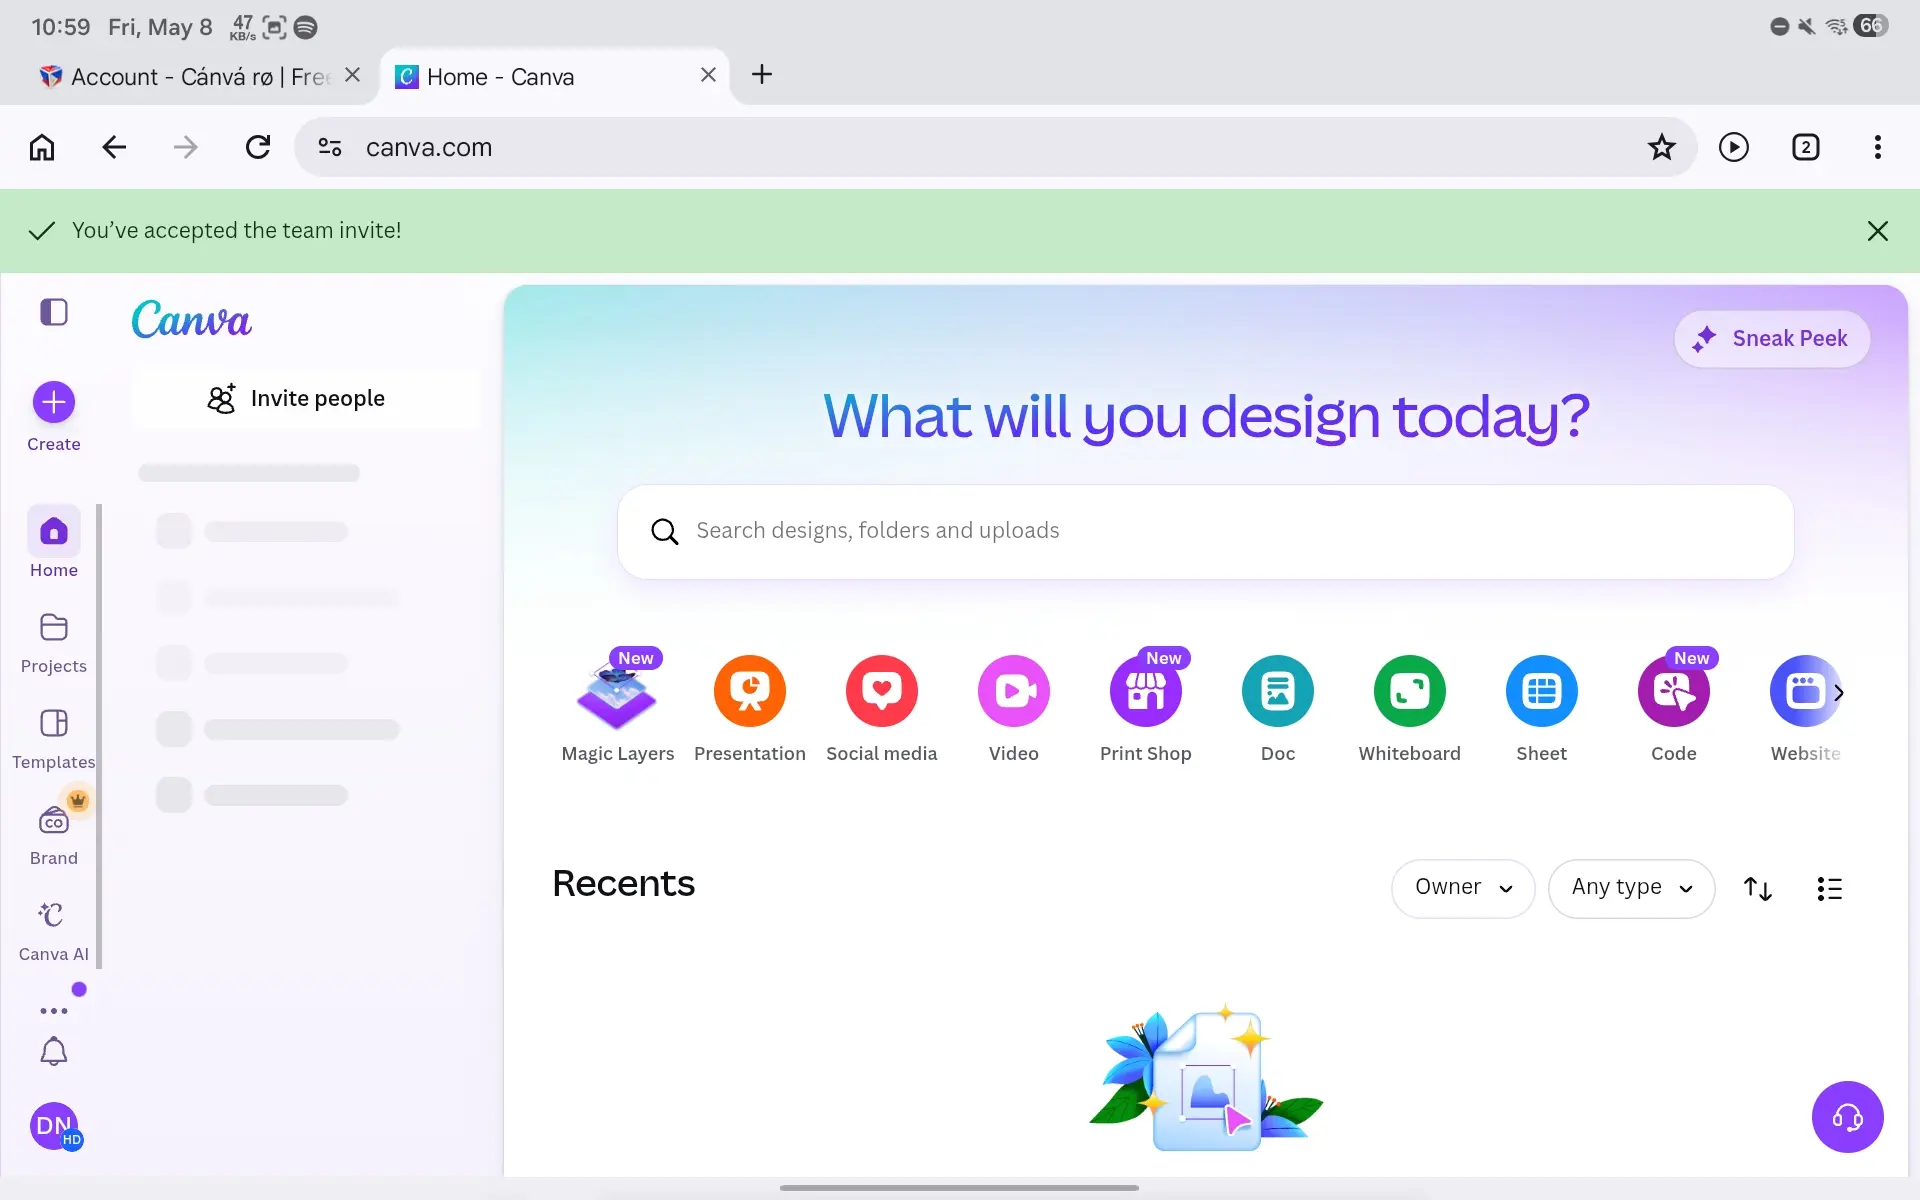Close the Account - Cánvá rø tab
This screenshot has width=1920, height=1200.
[x=352, y=75]
